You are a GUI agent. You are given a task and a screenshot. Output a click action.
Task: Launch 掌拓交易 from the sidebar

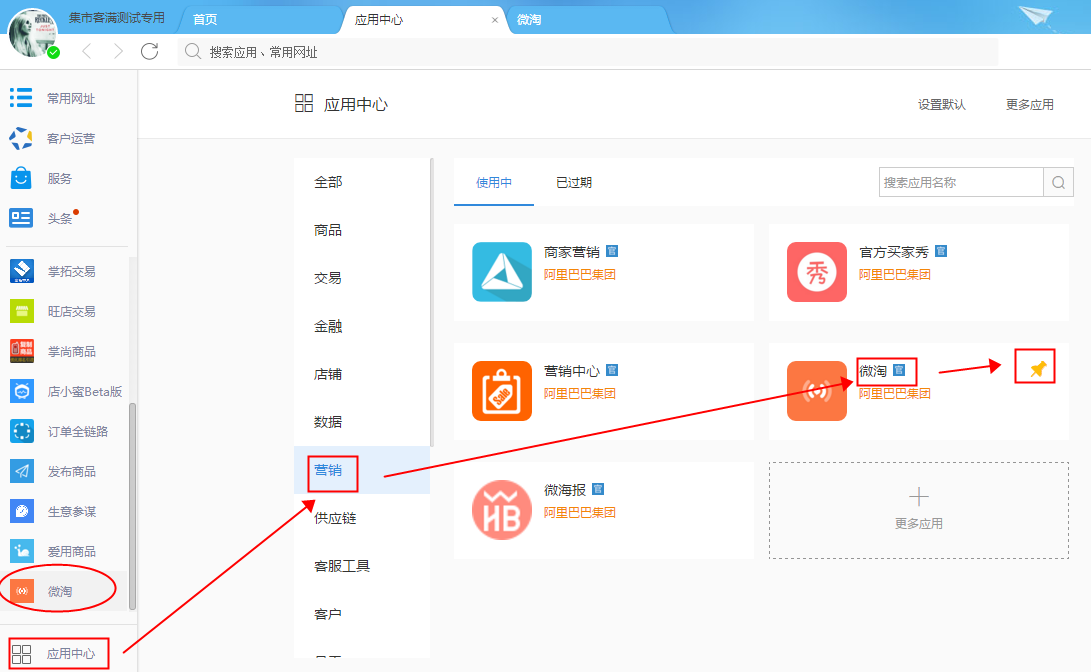52,271
